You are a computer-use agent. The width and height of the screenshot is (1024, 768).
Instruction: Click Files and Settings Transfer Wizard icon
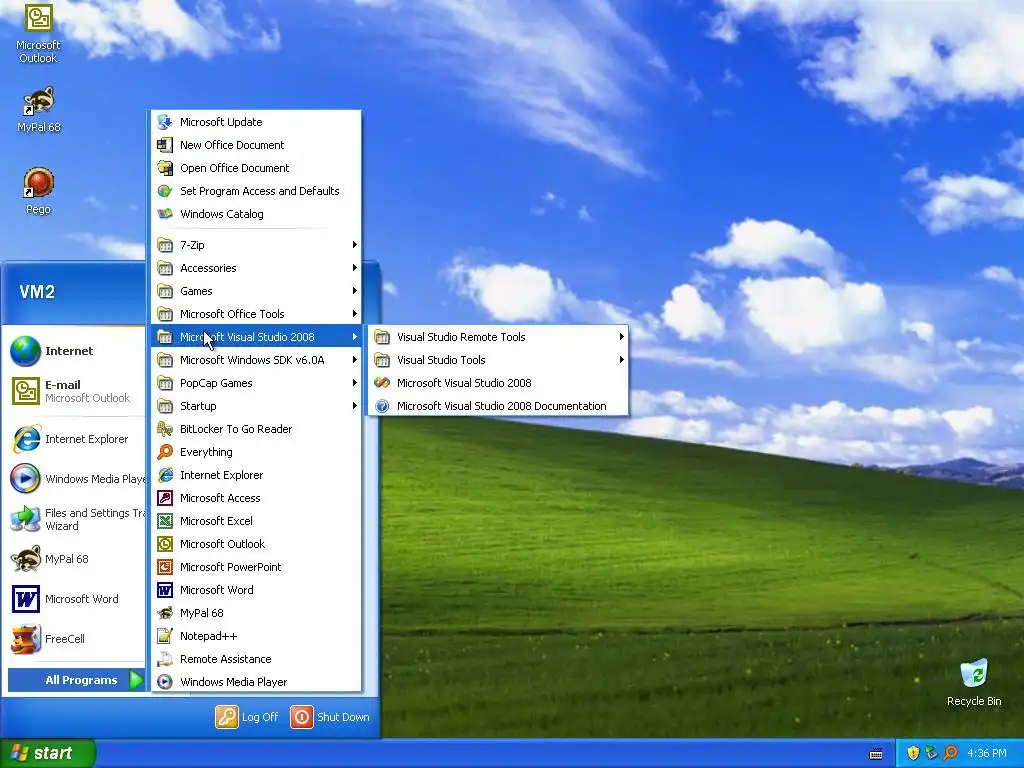pos(25,519)
